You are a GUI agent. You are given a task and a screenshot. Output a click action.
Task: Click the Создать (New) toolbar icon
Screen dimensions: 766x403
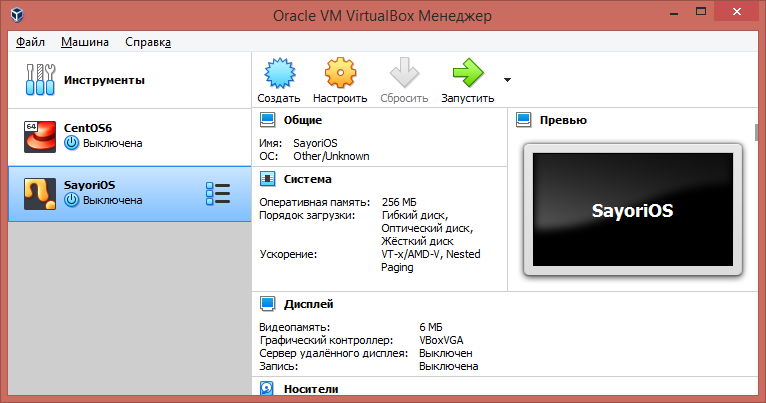tap(279, 73)
